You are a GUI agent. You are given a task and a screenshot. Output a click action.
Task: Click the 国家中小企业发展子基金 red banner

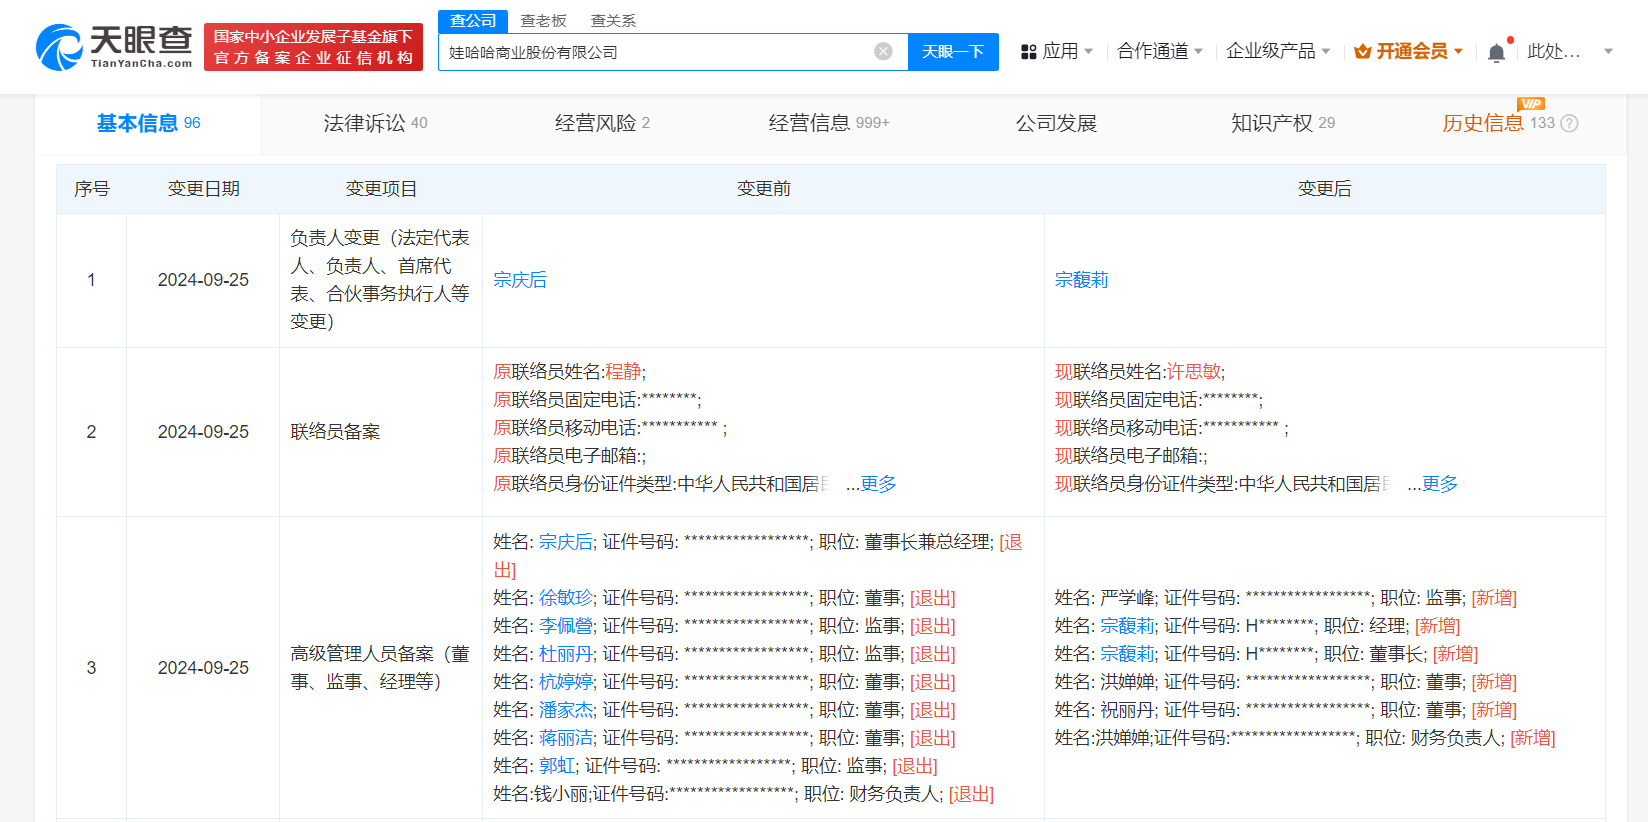tap(313, 47)
